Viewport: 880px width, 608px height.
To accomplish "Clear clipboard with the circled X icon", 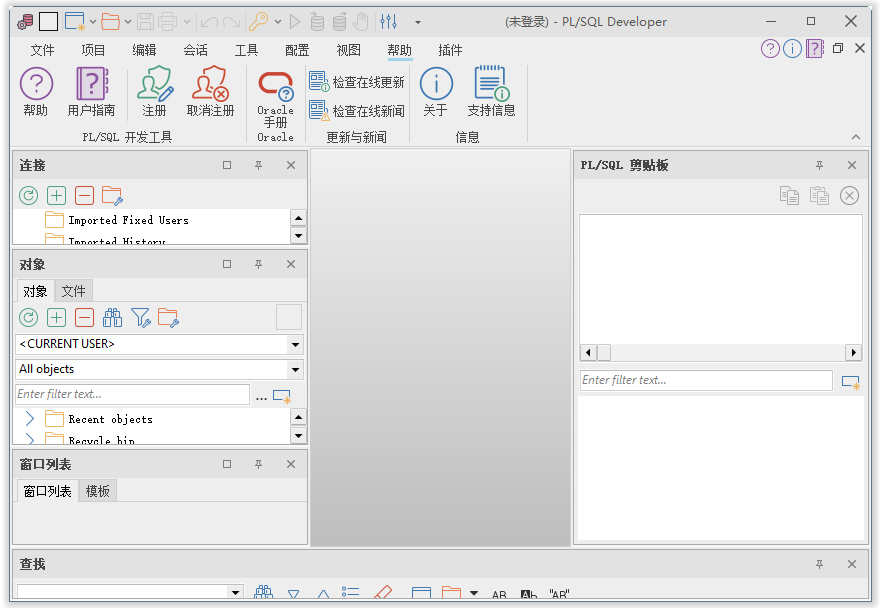I will coord(849,195).
